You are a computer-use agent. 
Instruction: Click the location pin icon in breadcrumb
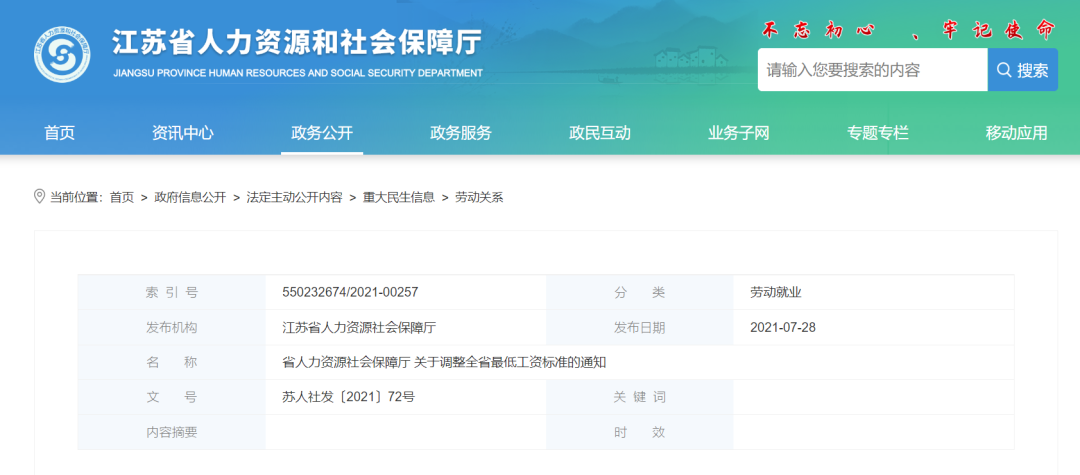(40, 196)
